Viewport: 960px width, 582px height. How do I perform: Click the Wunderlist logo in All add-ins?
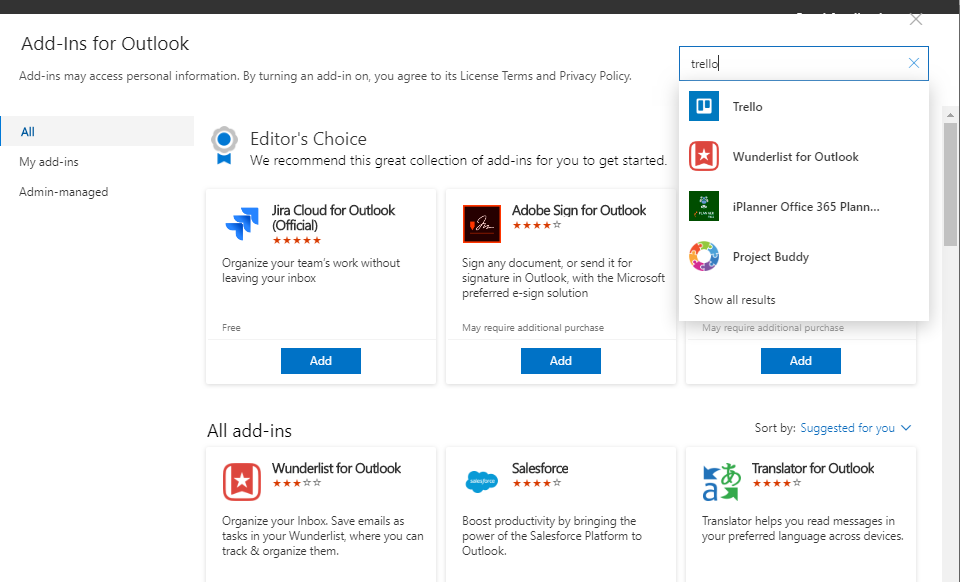click(x=242, y=482)
